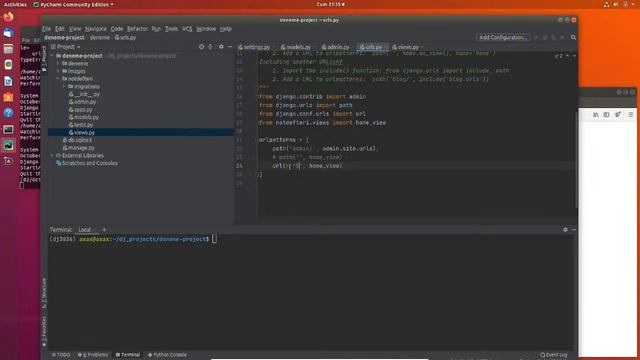Open terminal panel settings gear
This screenshot has height=360, width=640.
coord(565,230)
